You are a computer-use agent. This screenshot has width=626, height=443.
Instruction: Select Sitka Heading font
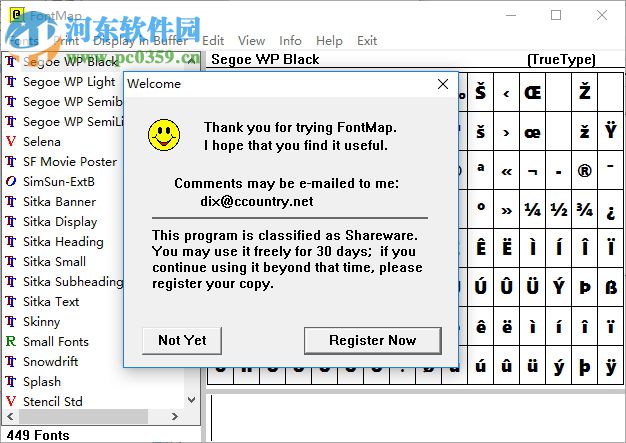point(63,241)
